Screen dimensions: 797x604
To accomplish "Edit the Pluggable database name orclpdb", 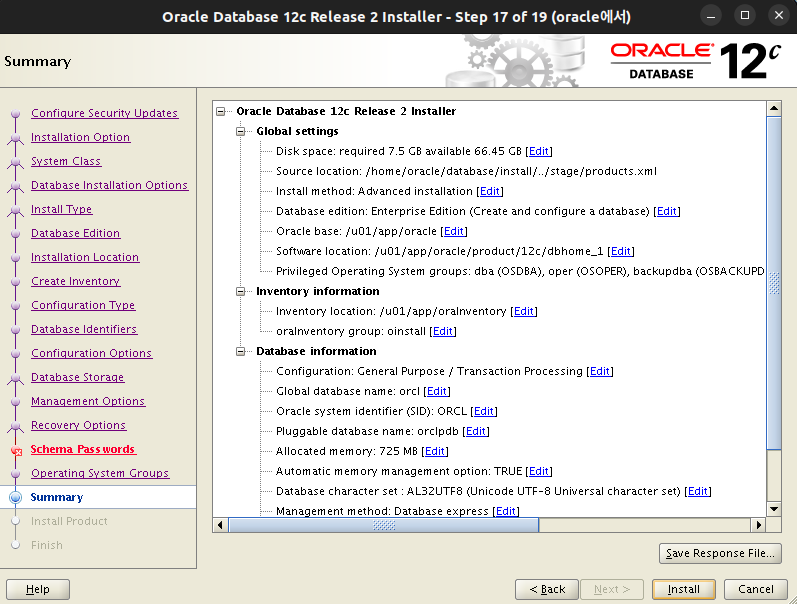I will (476, 431).
